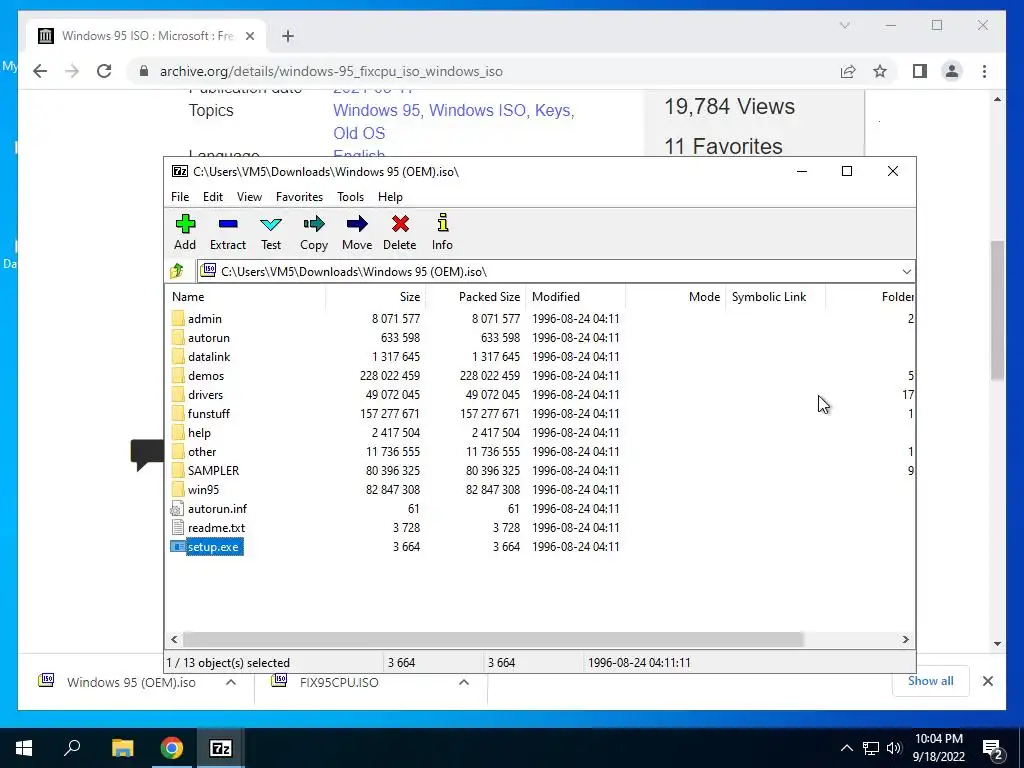Click Show all downloads
This screenshot has height=768, width=1024.
(930, 681)
